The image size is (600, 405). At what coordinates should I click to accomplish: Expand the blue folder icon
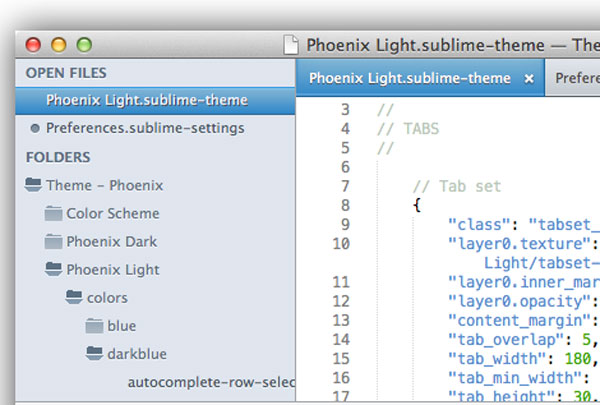click(x=94, y=326)
